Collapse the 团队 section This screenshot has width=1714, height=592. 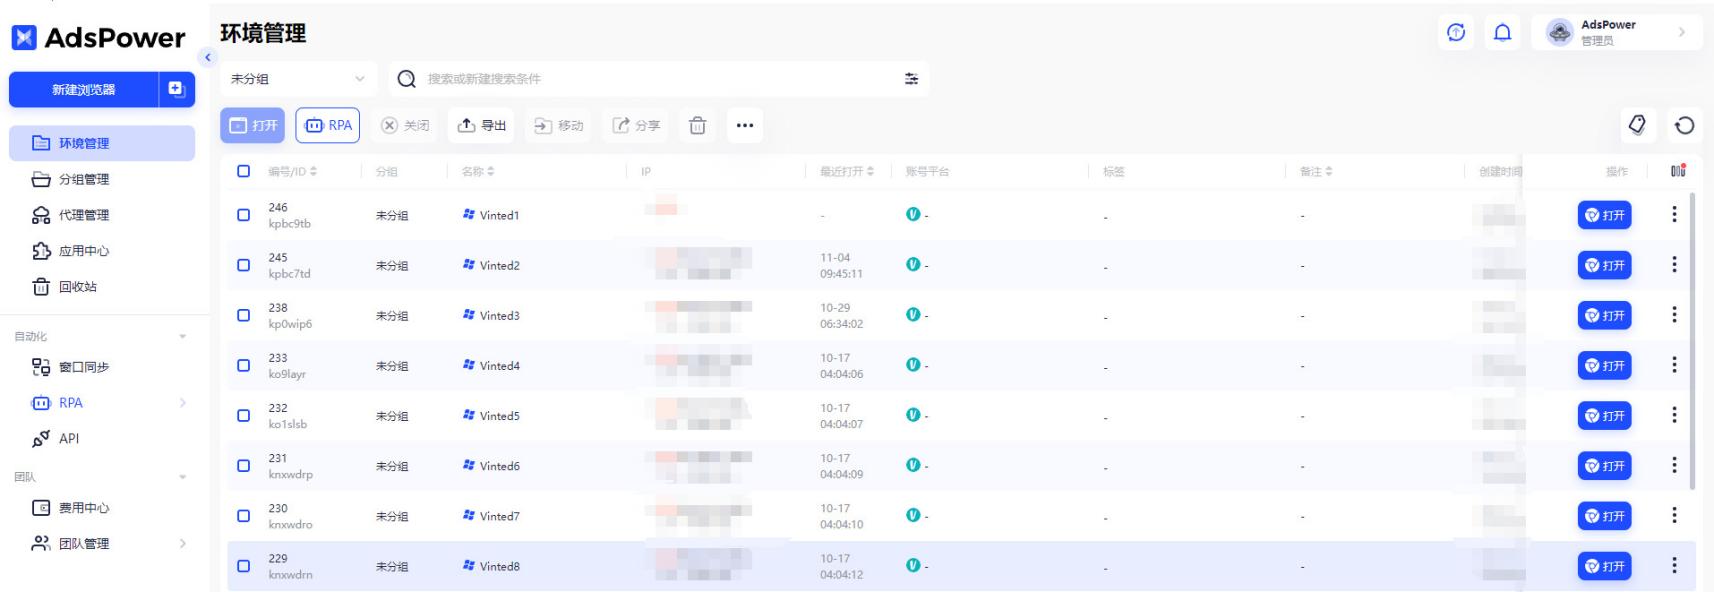pyautogui.click(x=182, y=477)
